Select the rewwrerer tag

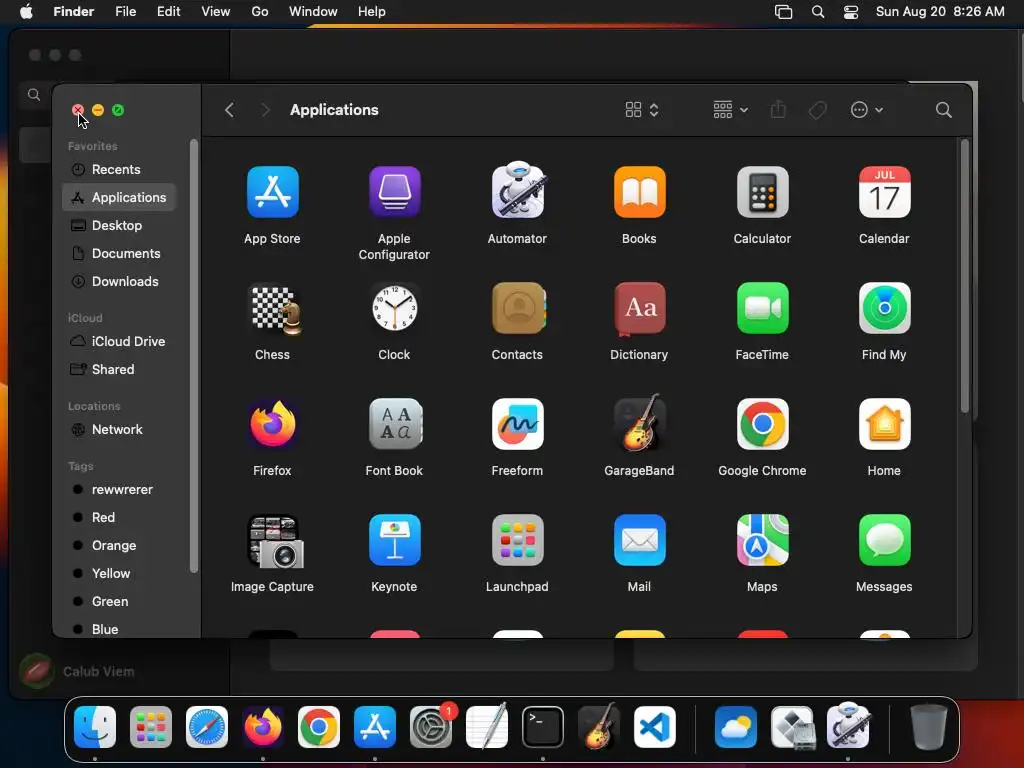(x=119, y=490)
